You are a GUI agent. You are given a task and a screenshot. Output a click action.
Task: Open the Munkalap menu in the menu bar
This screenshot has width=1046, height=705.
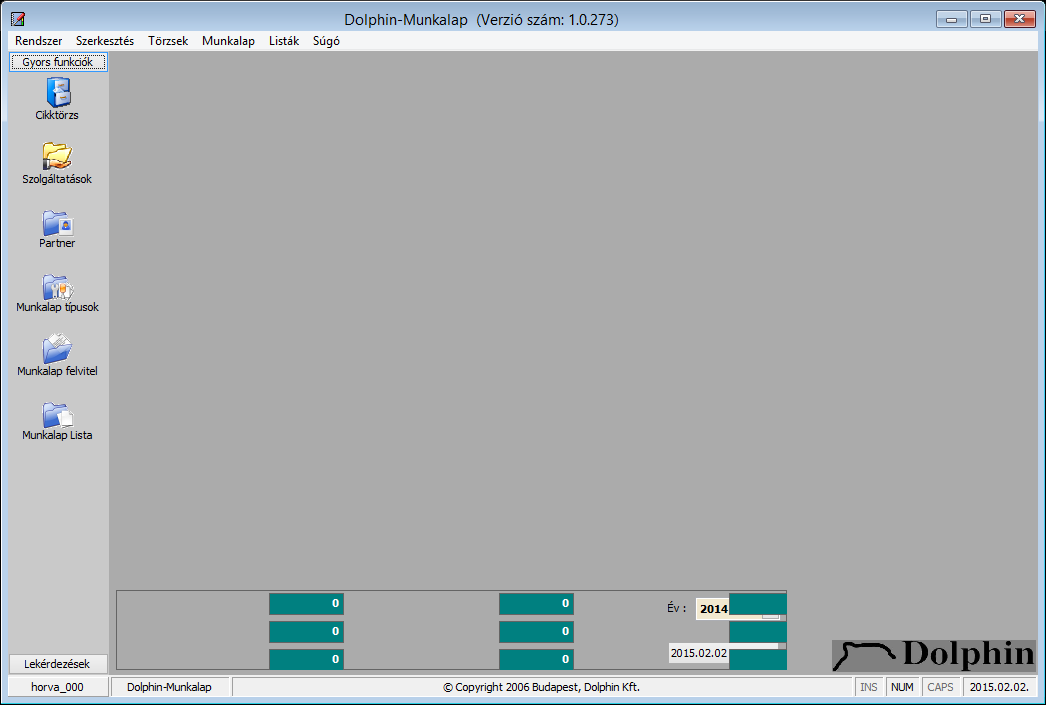pos(228,41)
